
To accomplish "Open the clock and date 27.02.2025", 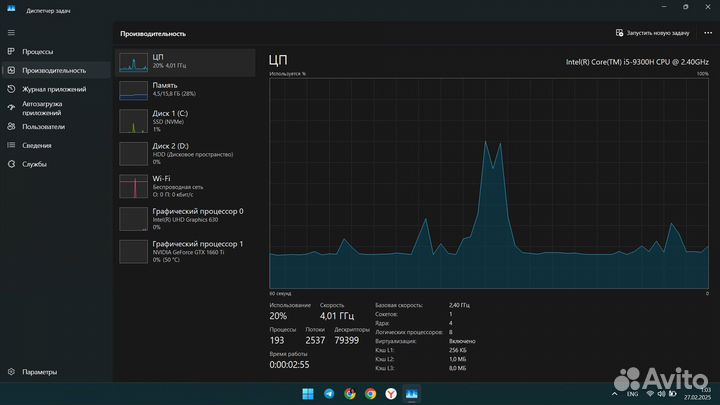I will click(x=698, y=394).
